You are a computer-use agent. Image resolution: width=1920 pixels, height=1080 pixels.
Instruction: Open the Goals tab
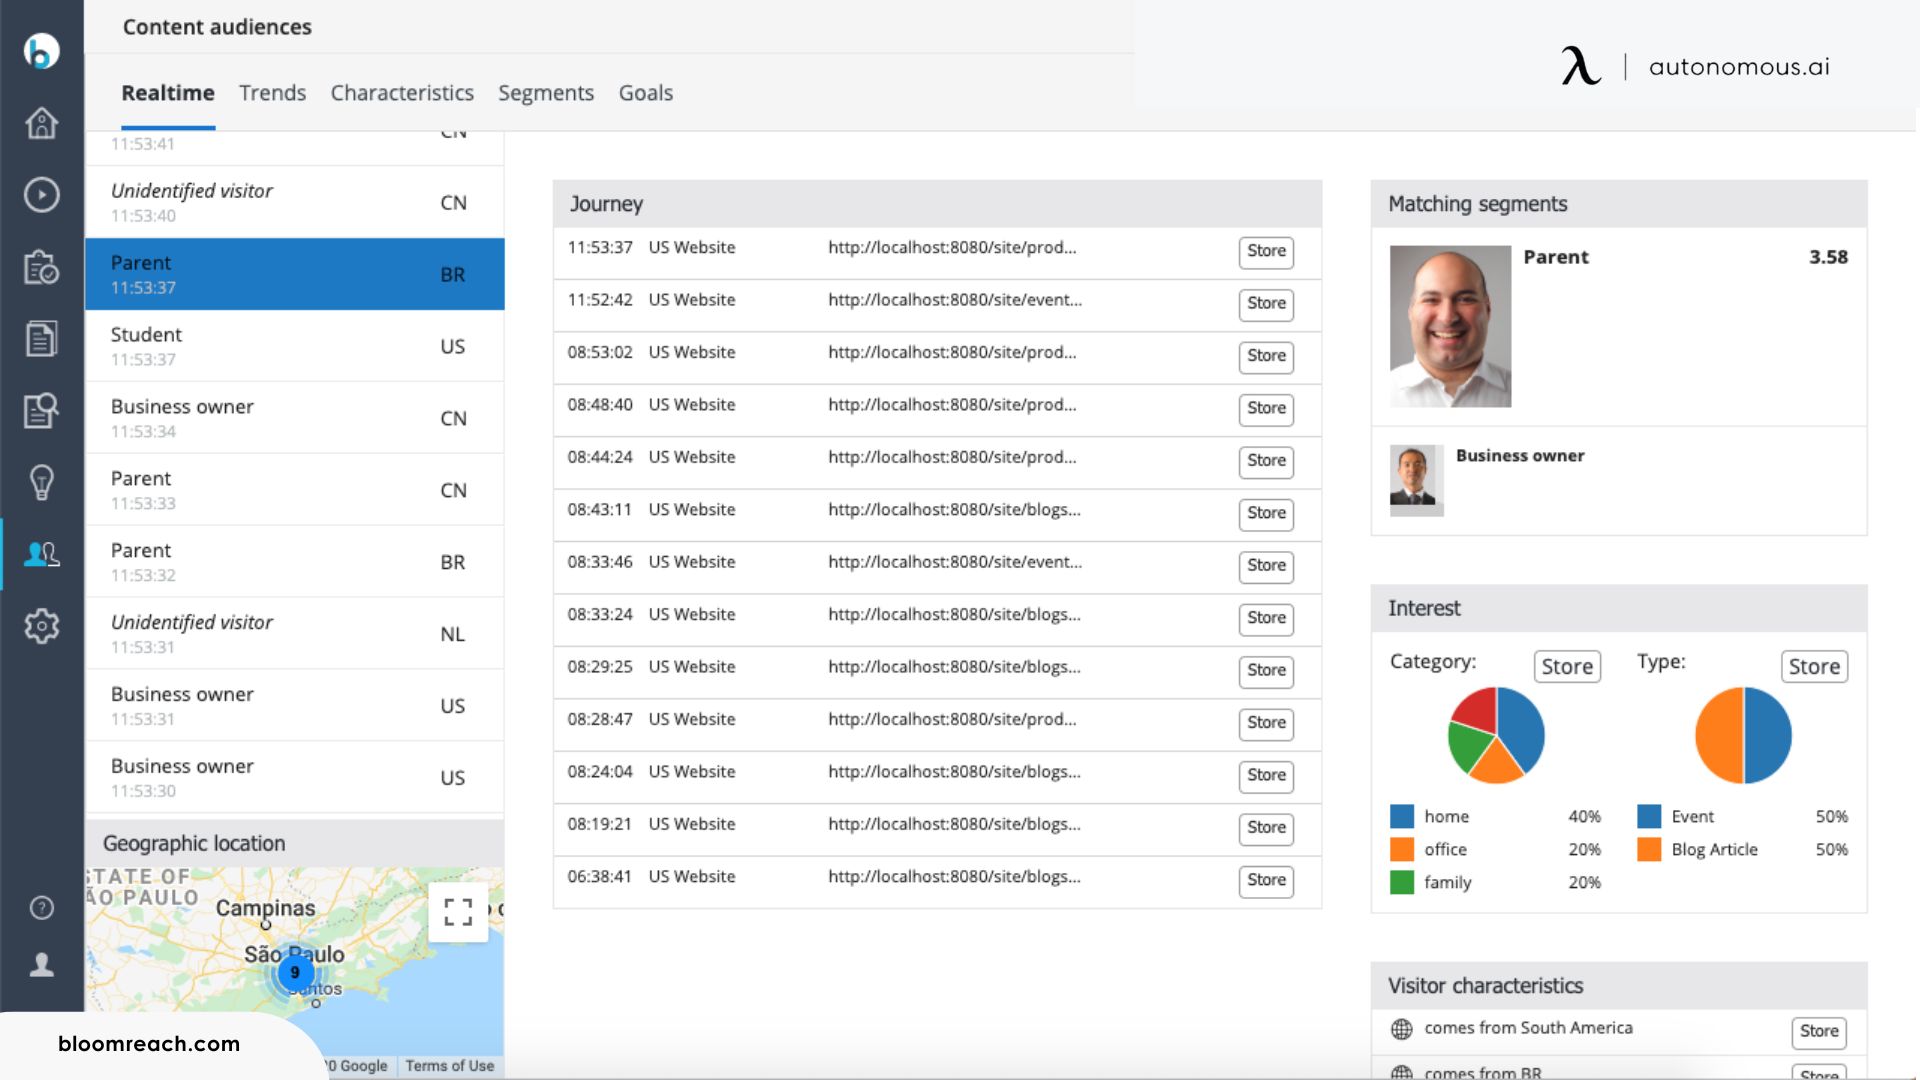(646, 93)
